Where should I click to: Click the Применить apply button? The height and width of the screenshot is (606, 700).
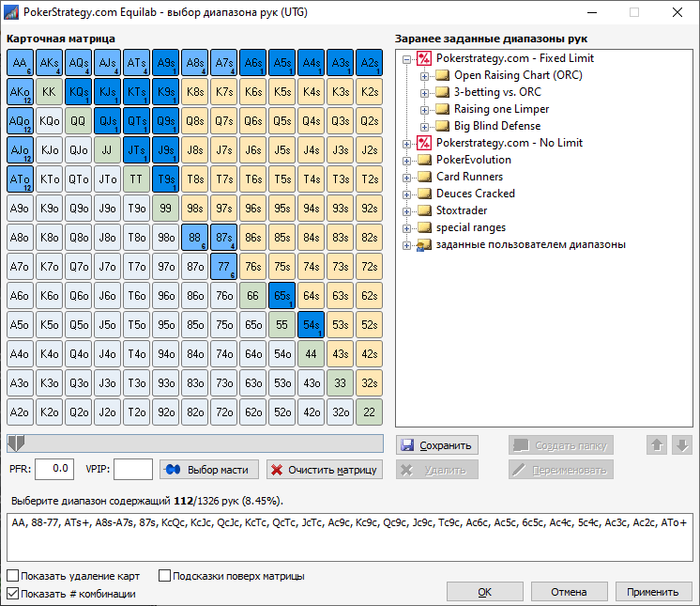653,592
